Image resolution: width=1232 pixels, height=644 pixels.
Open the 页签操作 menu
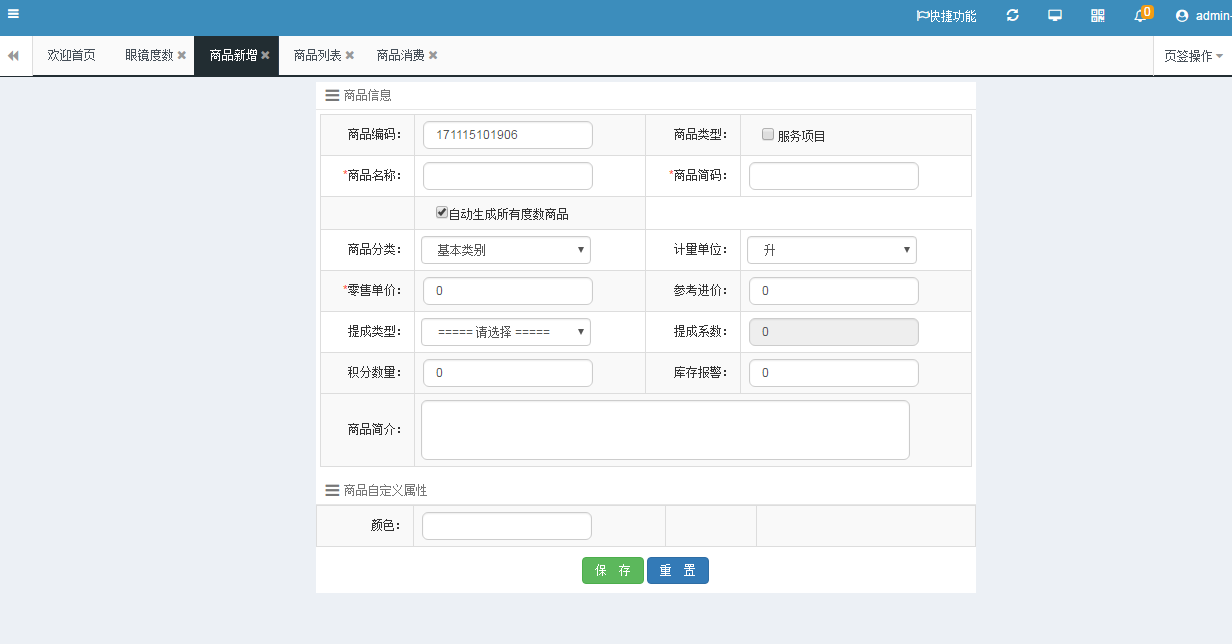click(x=1192, y=56)
